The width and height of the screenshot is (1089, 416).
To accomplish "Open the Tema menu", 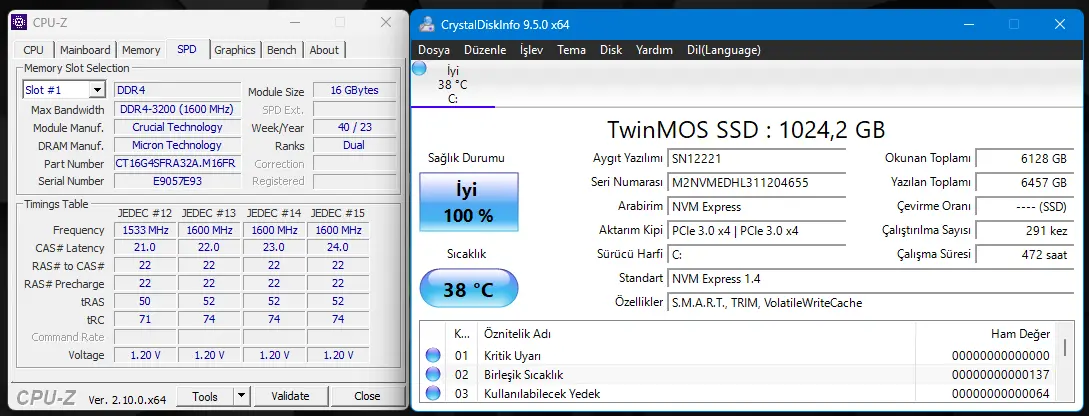I will pyautogui.click(x=572, y=50).
